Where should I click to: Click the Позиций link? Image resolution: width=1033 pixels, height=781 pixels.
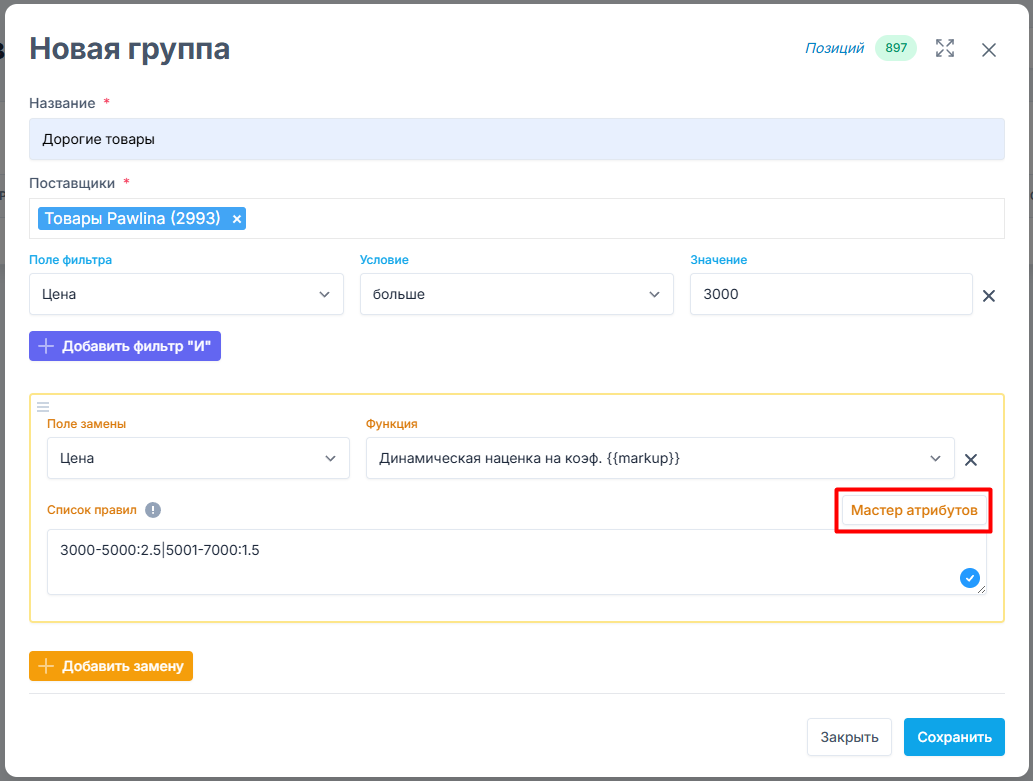click(834, 48)
